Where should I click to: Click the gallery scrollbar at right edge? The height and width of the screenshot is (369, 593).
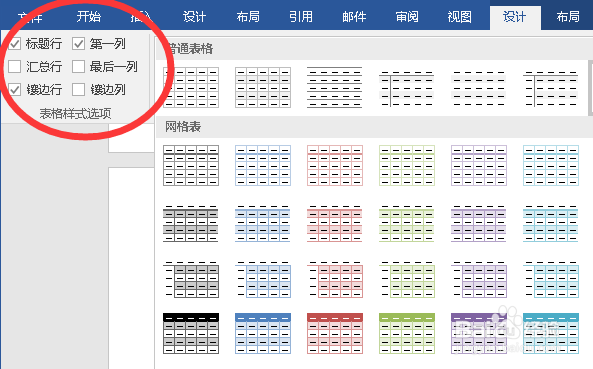590,88
